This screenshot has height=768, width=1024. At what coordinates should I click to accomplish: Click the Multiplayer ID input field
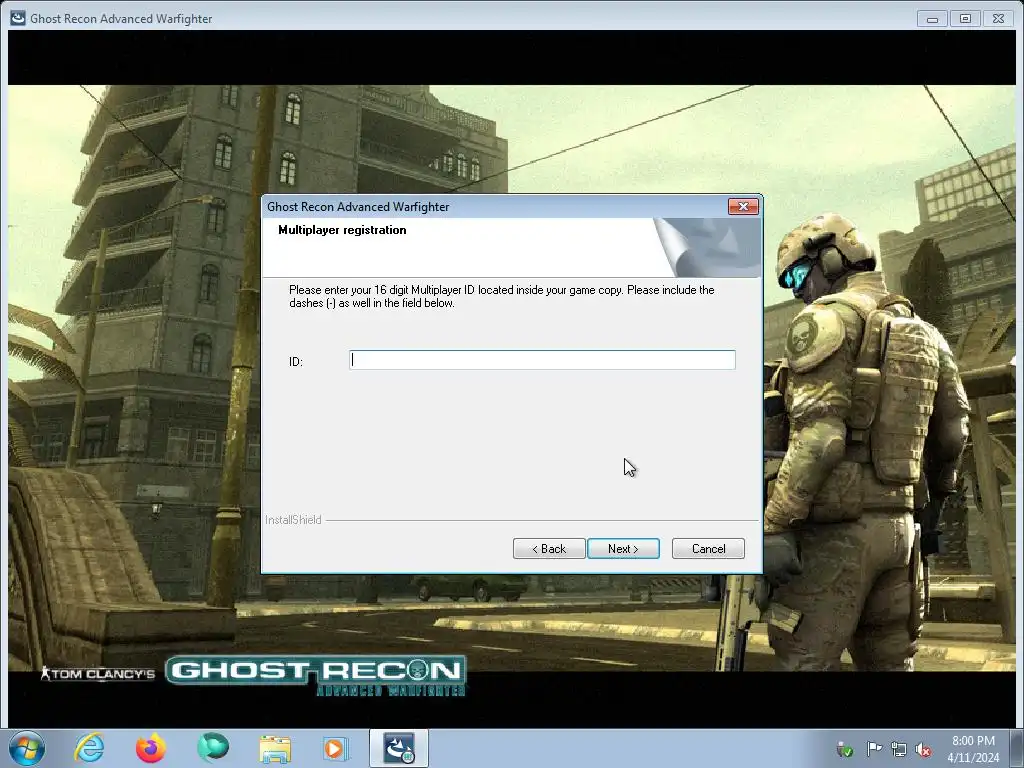coord(542,360)
